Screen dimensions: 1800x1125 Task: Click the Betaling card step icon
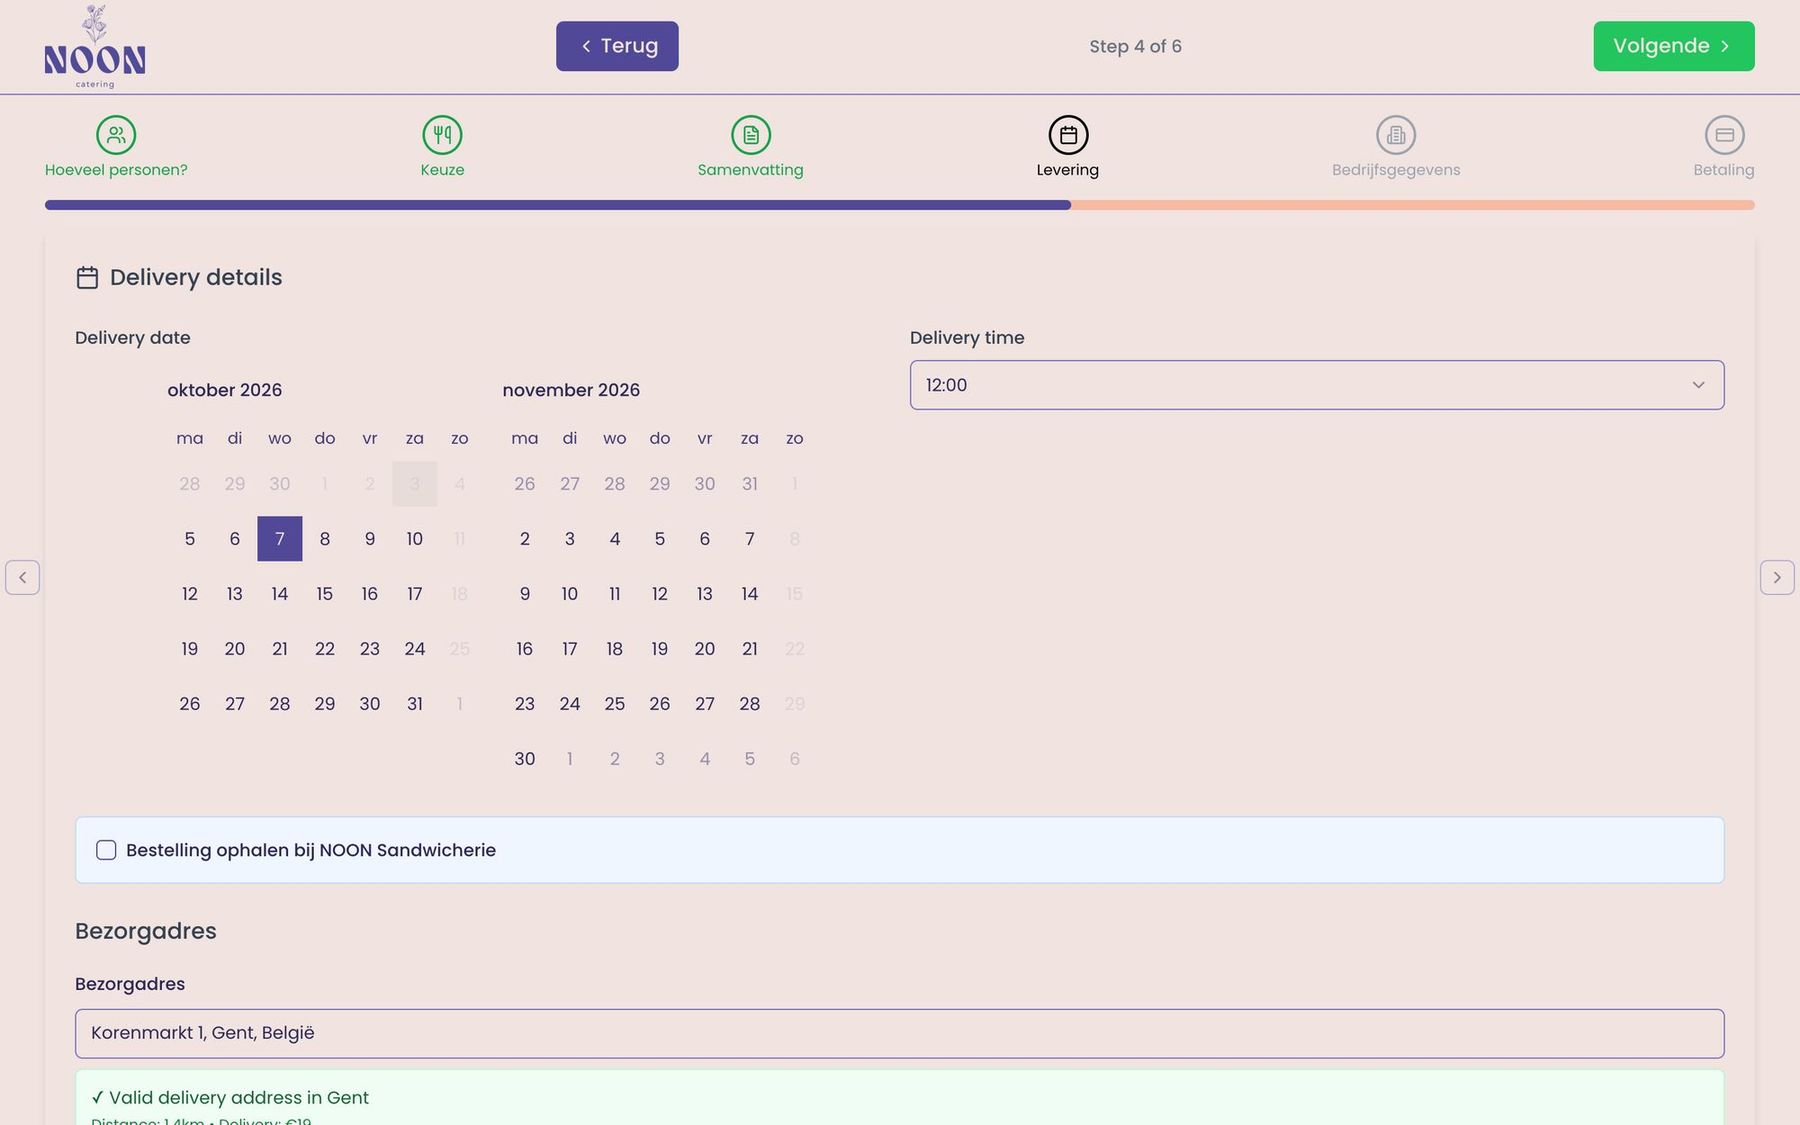[1725, 135]
